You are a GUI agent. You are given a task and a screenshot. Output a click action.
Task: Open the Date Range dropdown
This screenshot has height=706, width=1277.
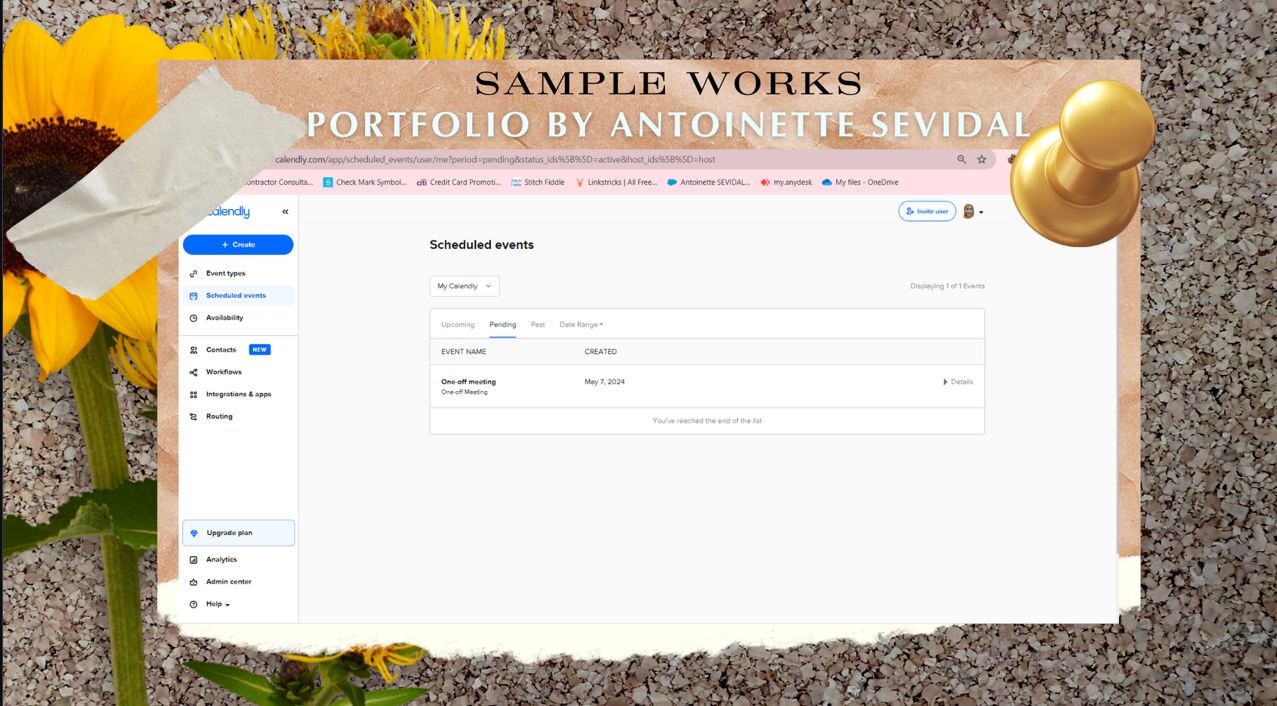[x=581, y=325]
